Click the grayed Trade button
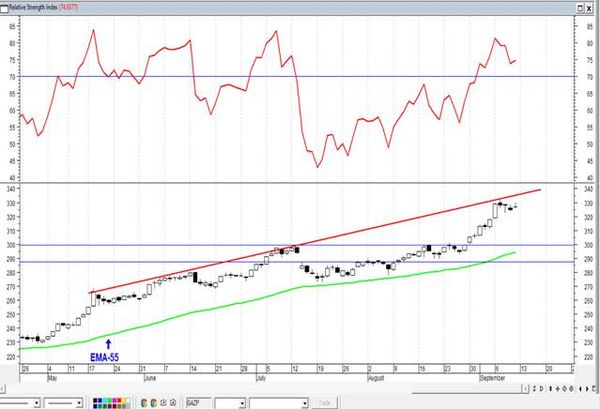 tap(325, 403)
